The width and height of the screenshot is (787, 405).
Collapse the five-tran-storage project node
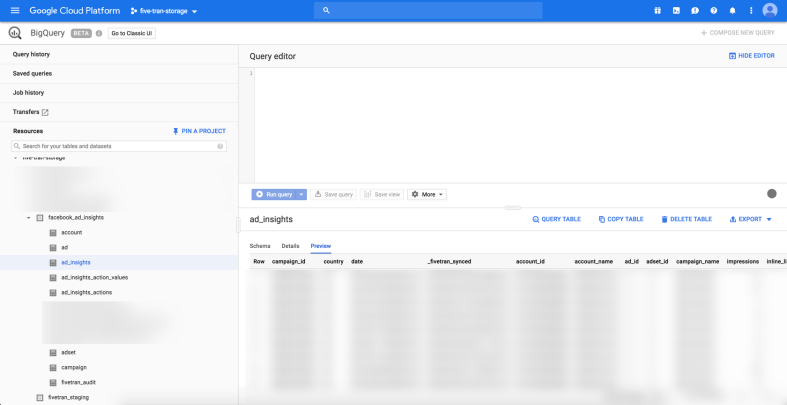click(16, 158)
